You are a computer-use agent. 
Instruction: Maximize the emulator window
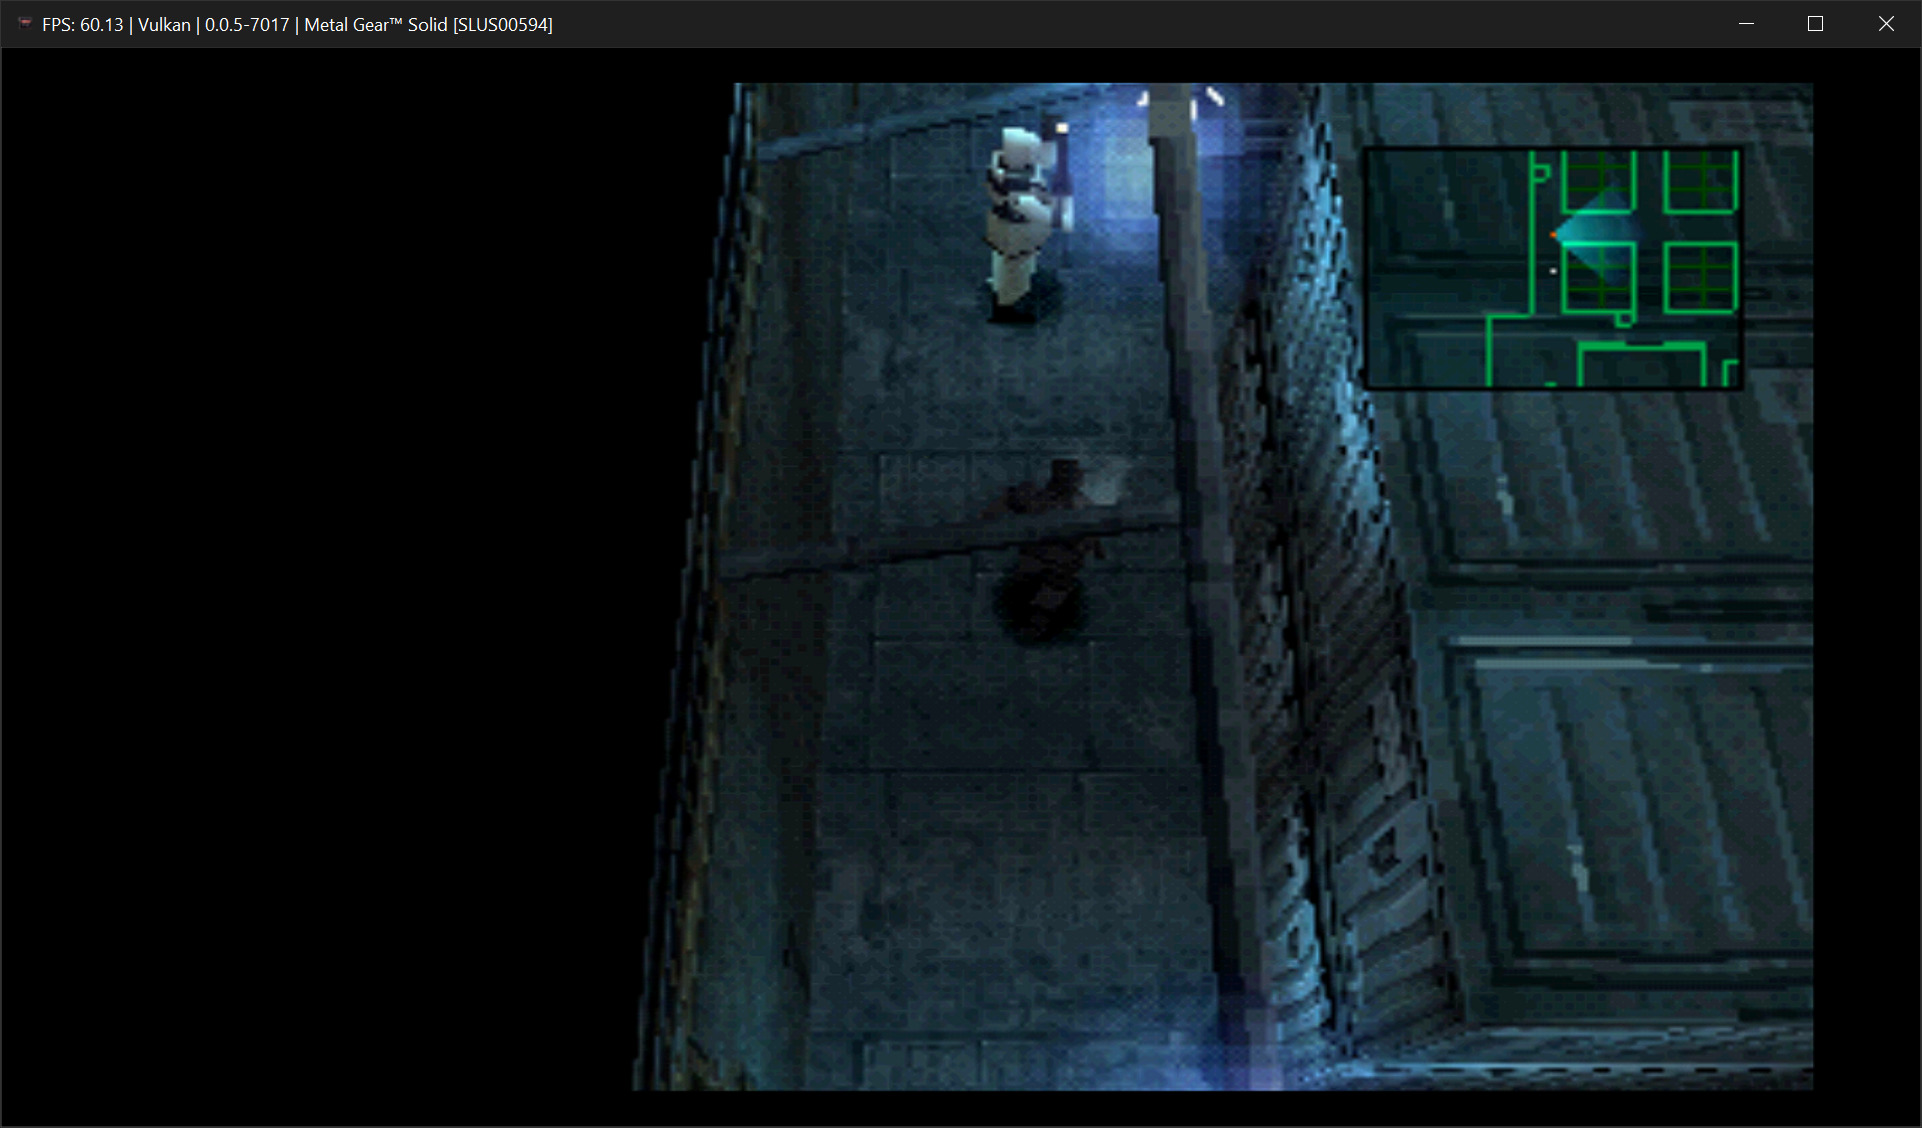pyautogui.click(x=1816, y=24)
